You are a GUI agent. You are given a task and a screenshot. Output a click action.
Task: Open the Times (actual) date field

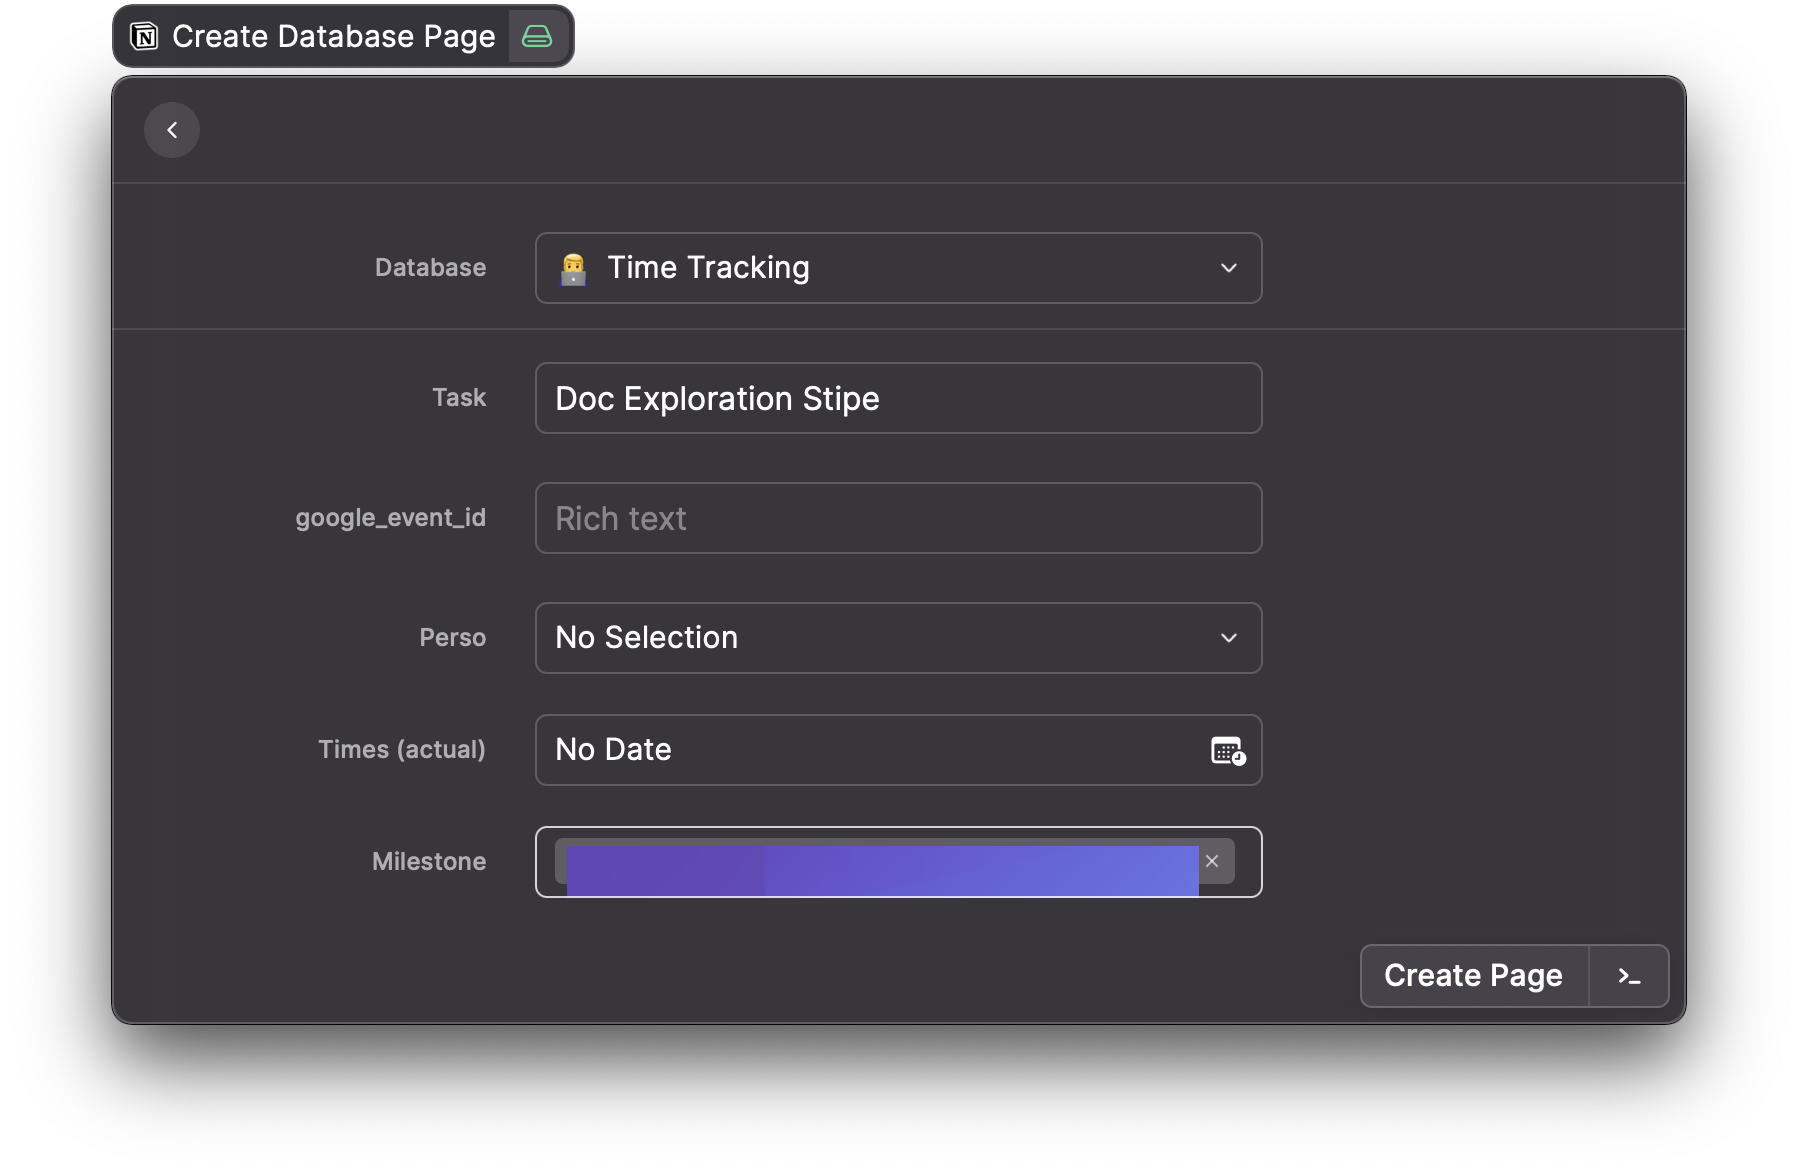[x=898, y=750]
